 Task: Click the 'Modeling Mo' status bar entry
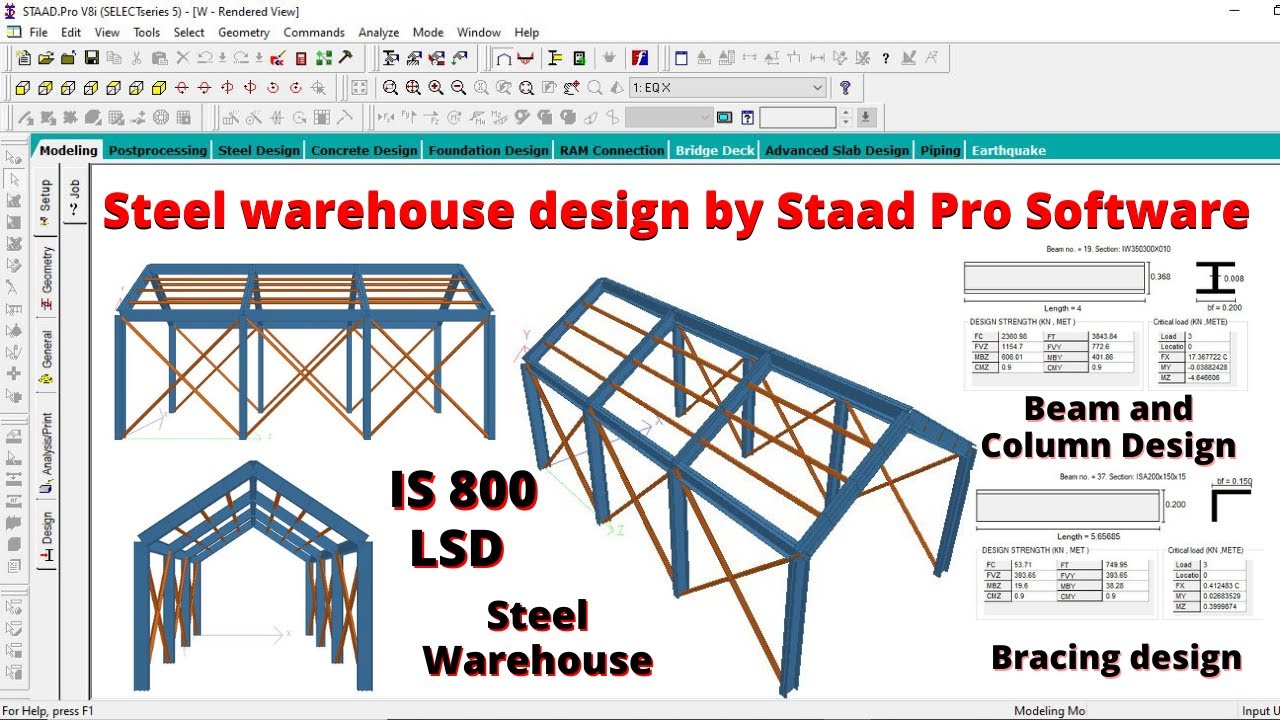pyautogui.click(x=1050, y=711)
